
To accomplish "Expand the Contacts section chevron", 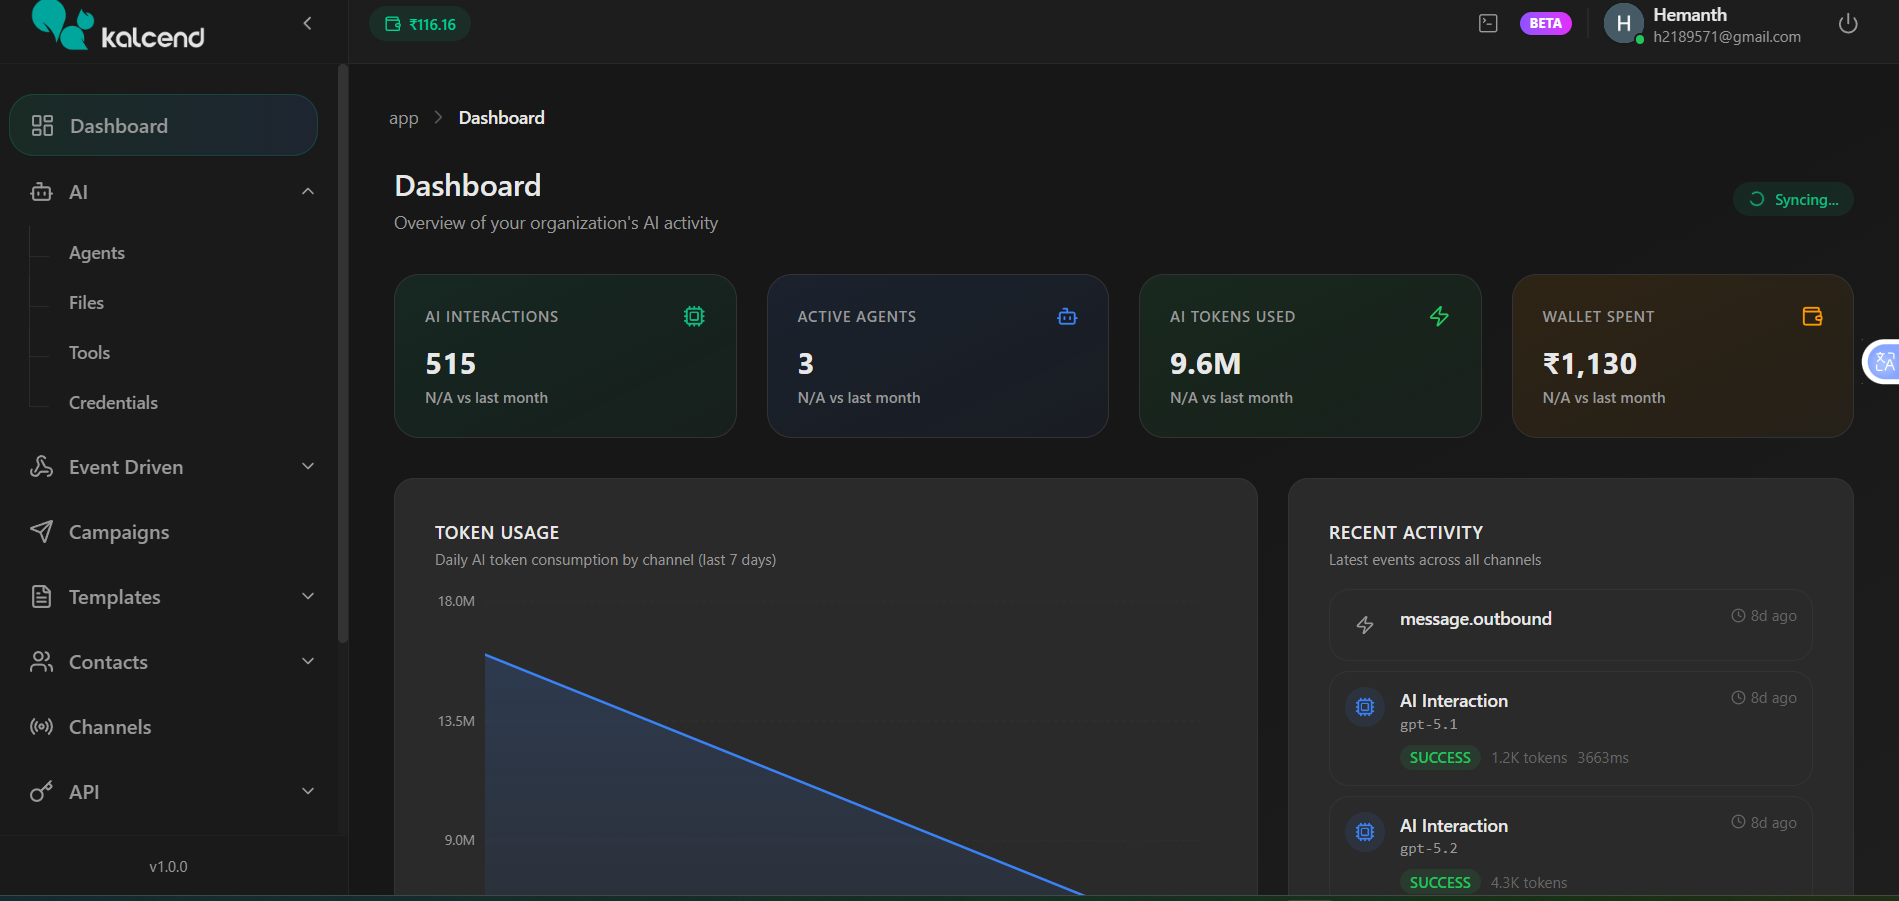I will [308, 661].
